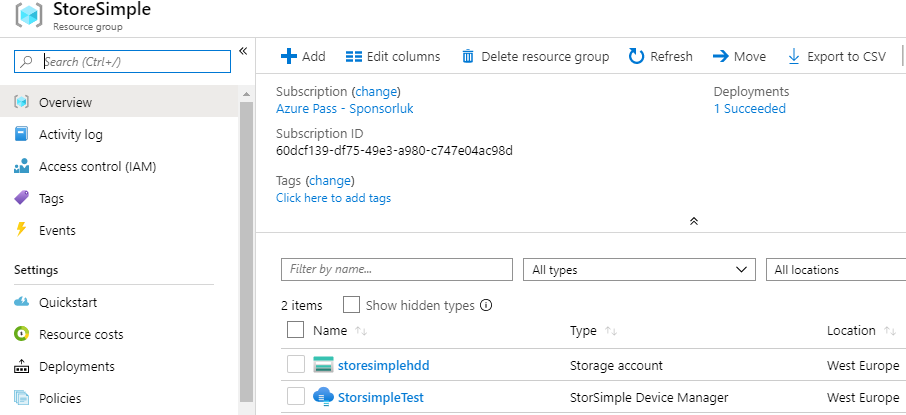
Task: Click the purple Tags icon
Action: tap(21, 198)
